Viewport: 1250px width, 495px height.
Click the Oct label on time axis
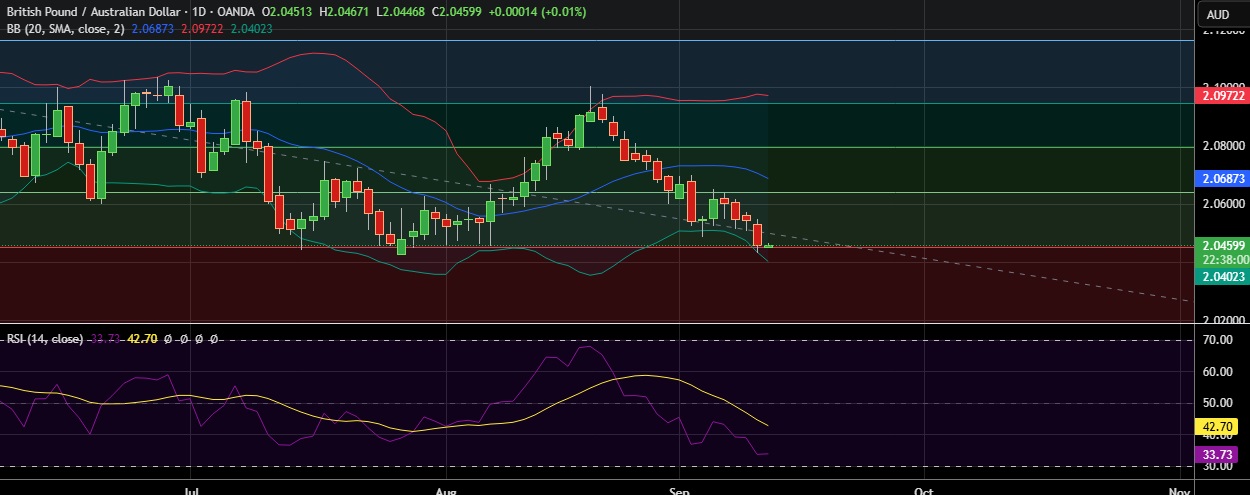tap(924, 490)
